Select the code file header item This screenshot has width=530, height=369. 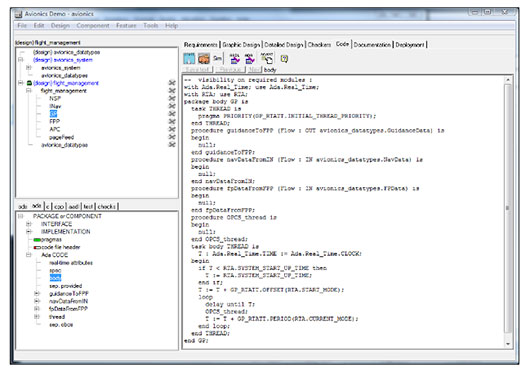[x=61, y=247]
